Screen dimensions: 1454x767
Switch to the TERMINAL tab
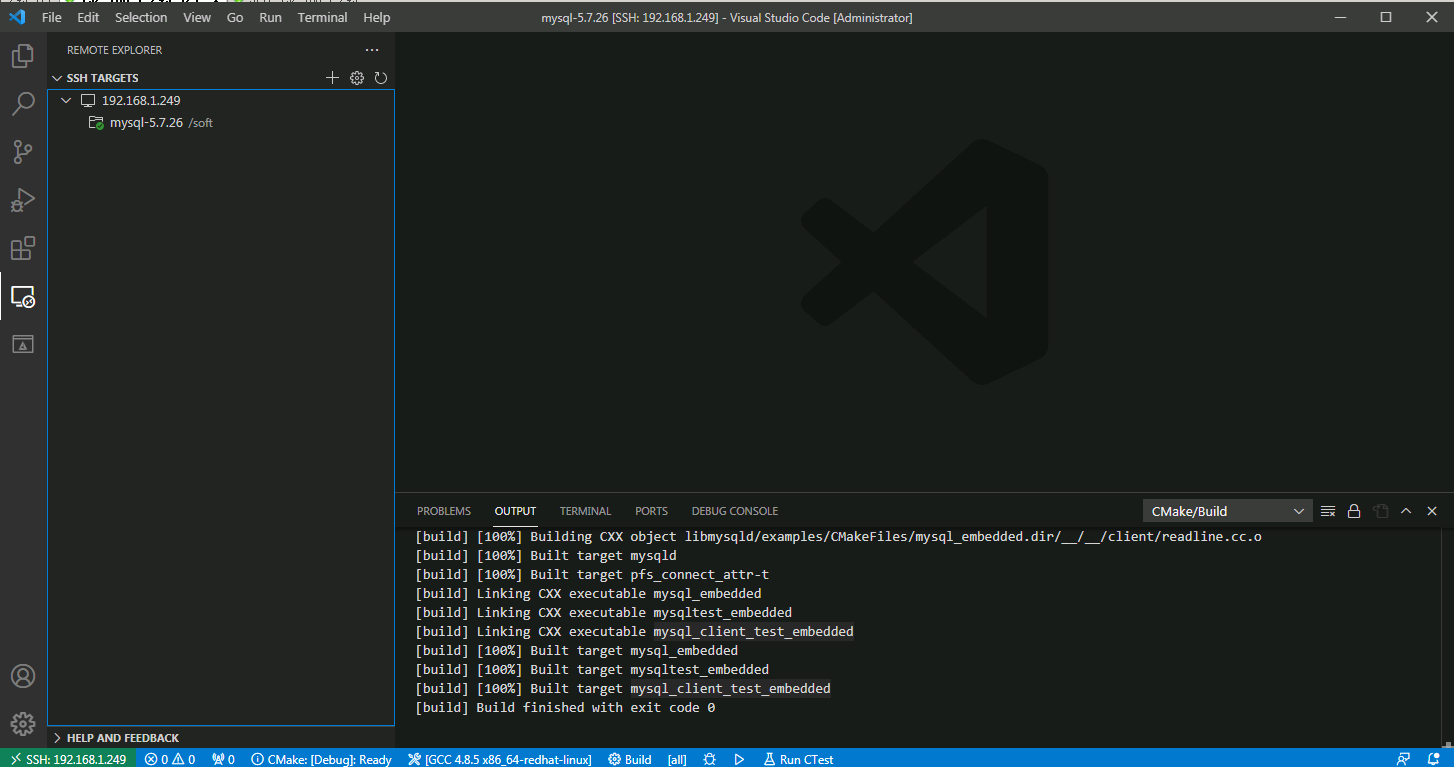point(585,511)
